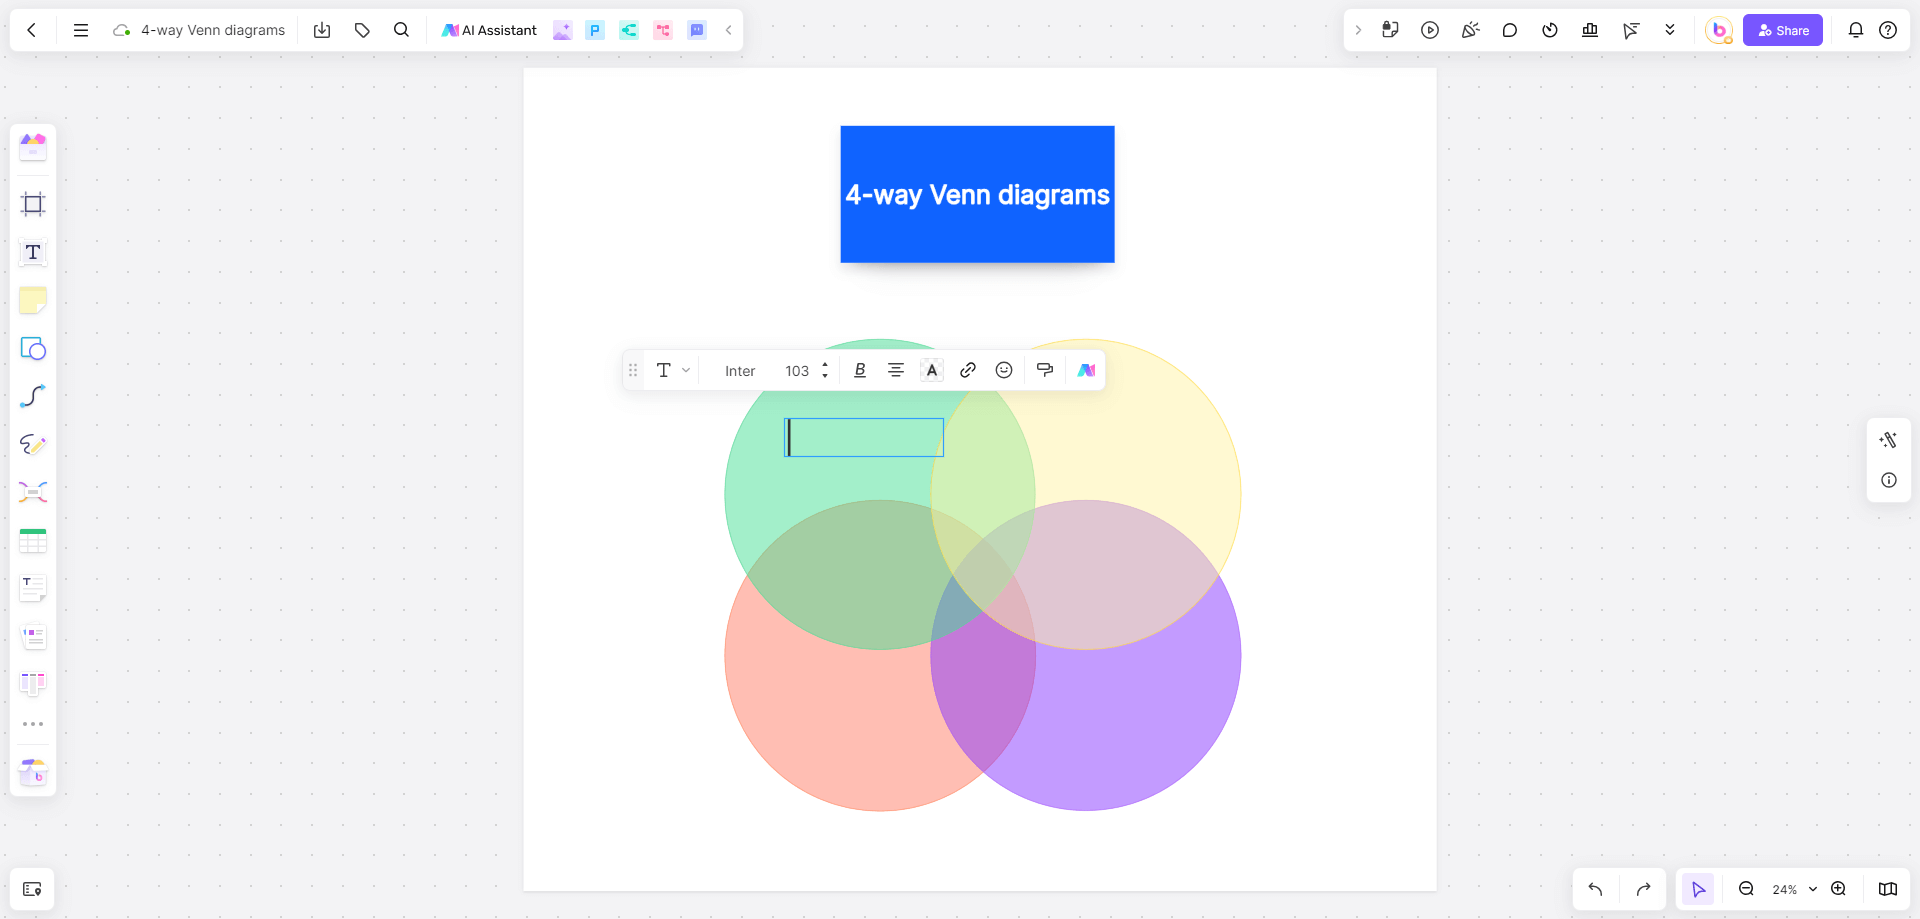Toggle the cursor select mode
This screenshot has width=1920, height=919.
coord(1698,889)
